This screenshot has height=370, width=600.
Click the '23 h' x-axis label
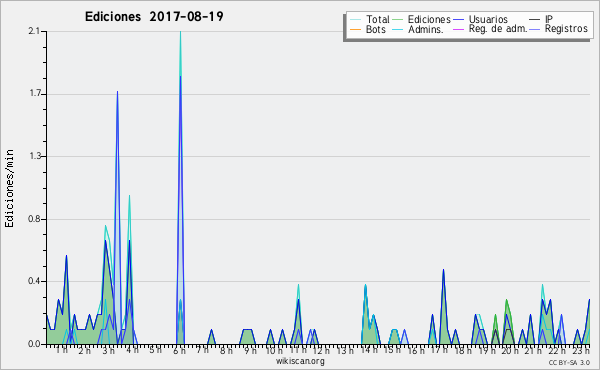coord(580,350)
